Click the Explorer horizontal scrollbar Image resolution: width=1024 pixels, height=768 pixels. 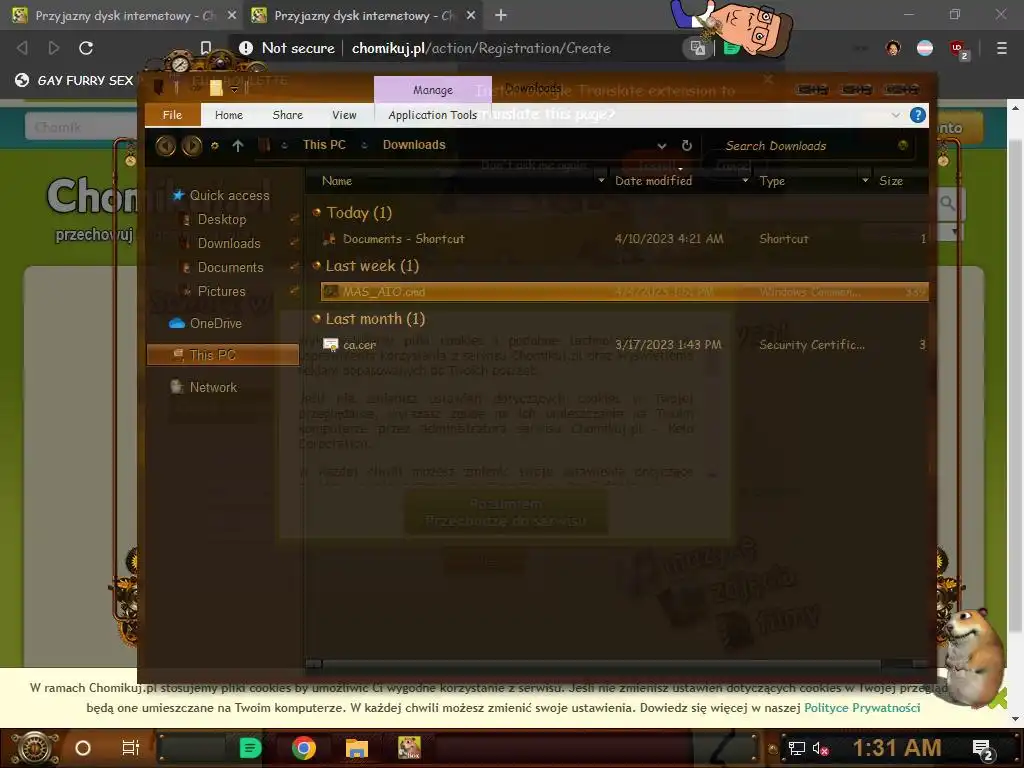(x=601, y=664)
